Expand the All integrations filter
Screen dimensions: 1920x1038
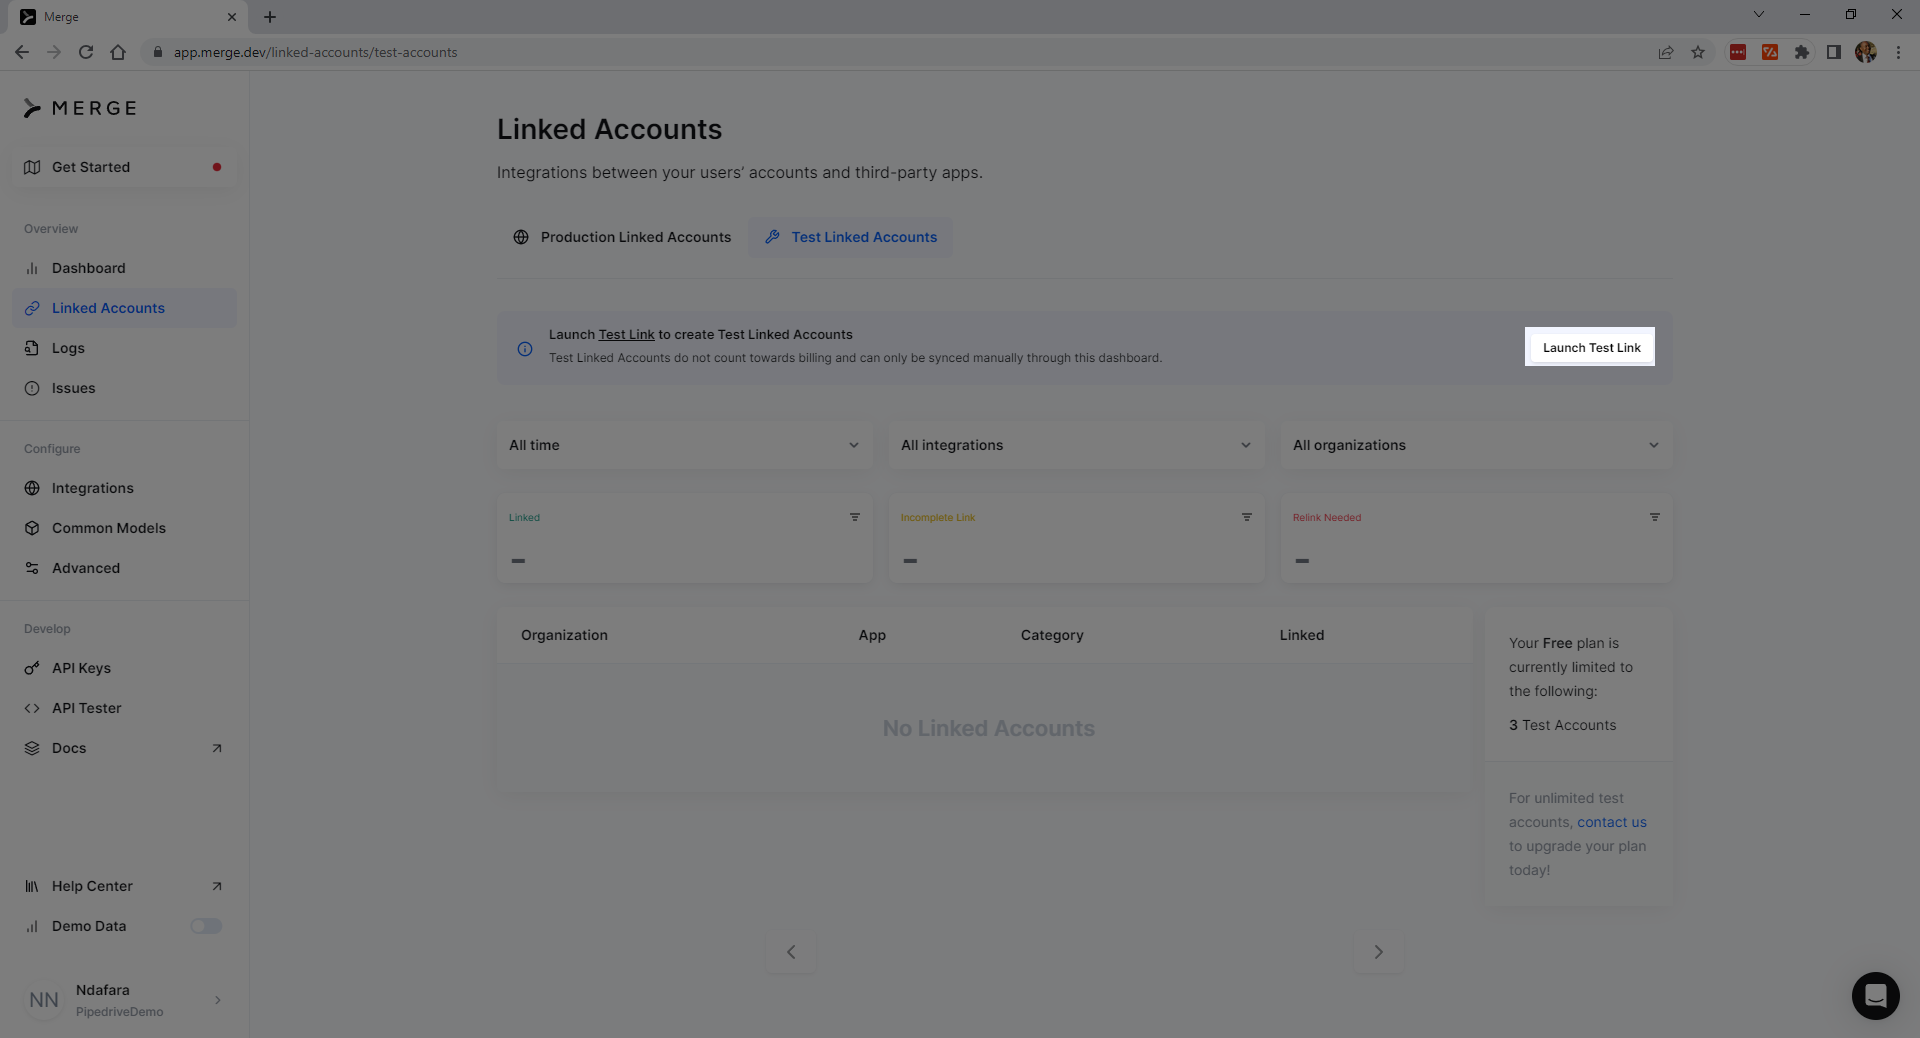1076,445
